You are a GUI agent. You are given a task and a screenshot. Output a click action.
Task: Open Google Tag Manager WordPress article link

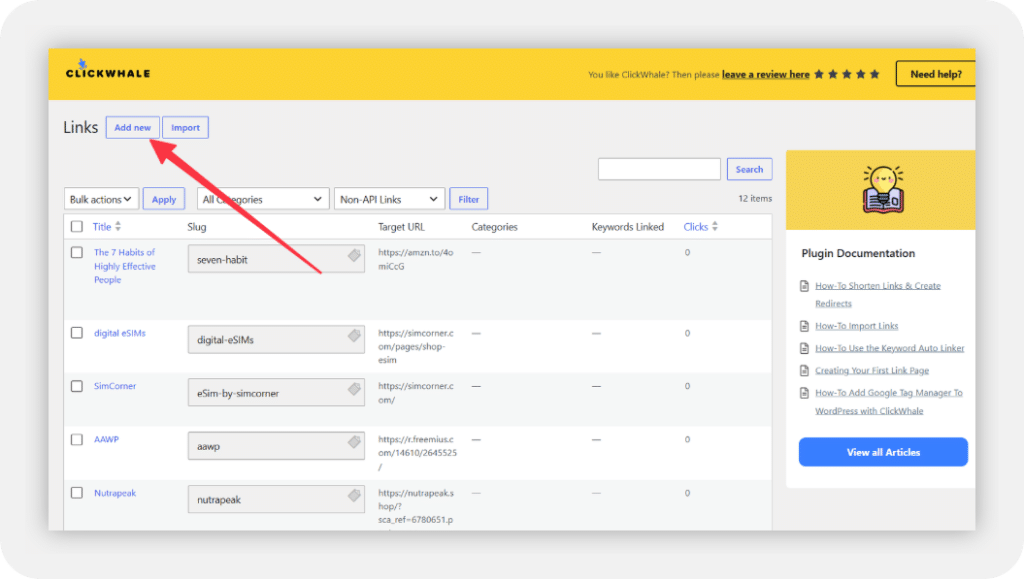889,401
